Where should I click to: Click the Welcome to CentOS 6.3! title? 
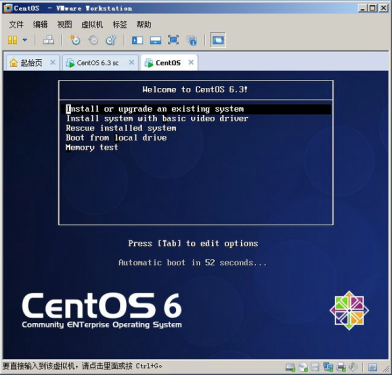pos(195,90)
